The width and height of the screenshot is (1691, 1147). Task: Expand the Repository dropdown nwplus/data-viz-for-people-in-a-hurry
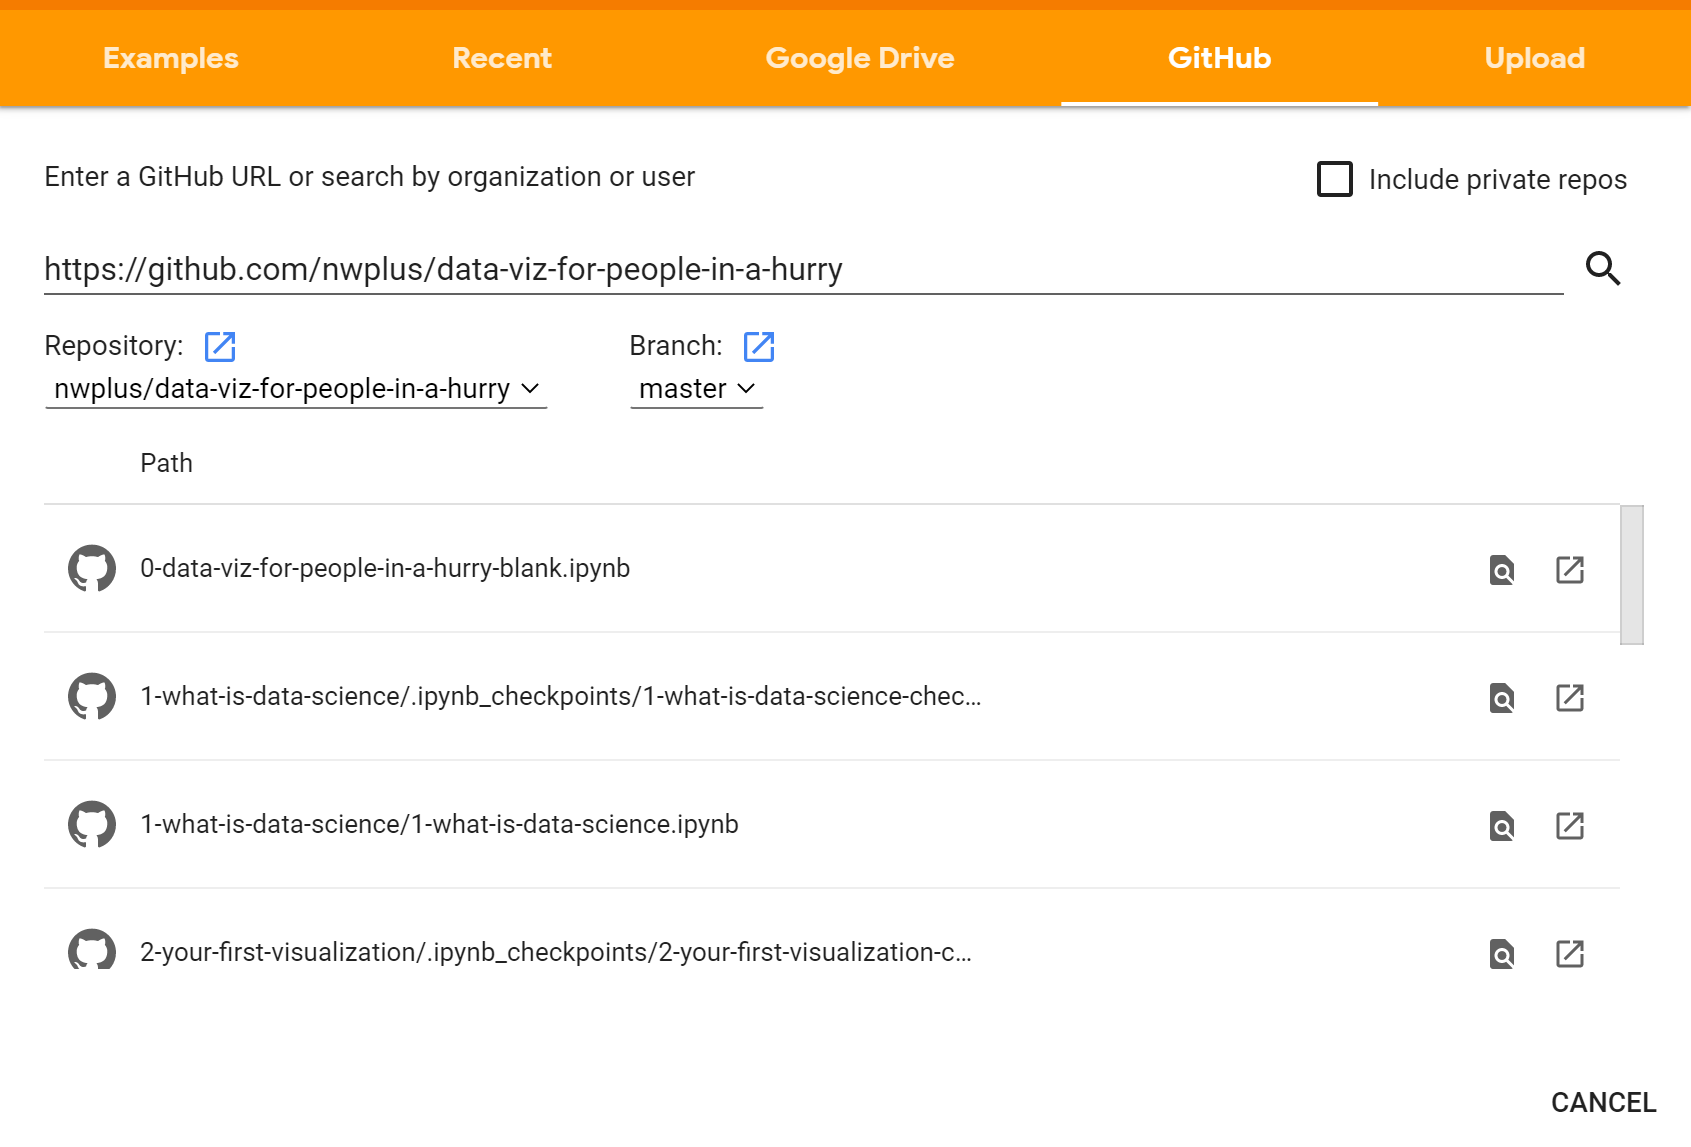(296, 388)
